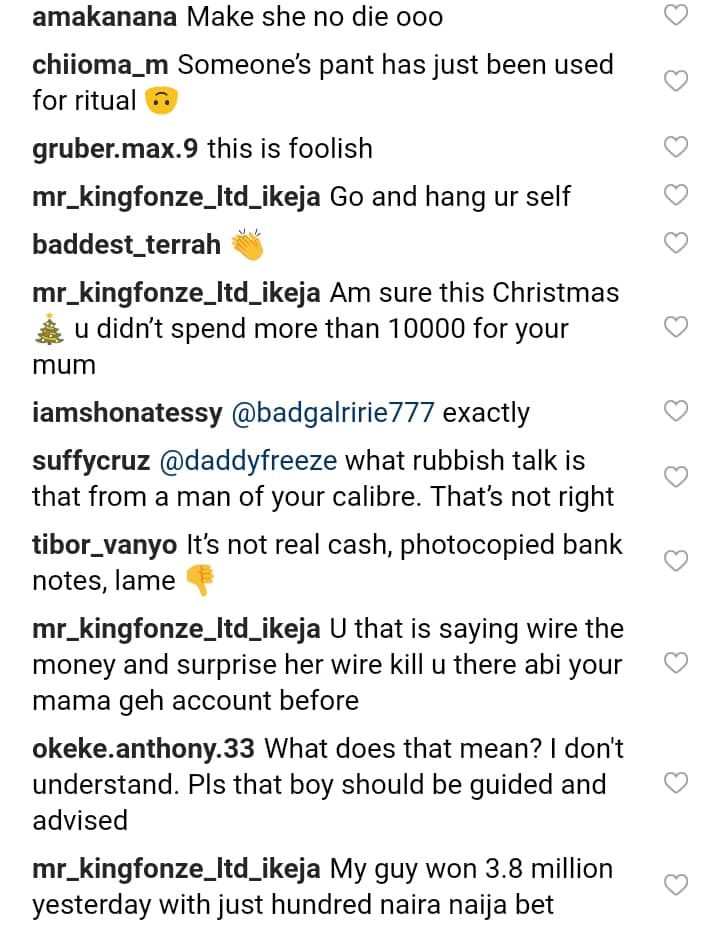The height and width of the screenshot is (926, 711).
Task: Tap heart on chiioma_m's ritual comment
Action: 677,82
